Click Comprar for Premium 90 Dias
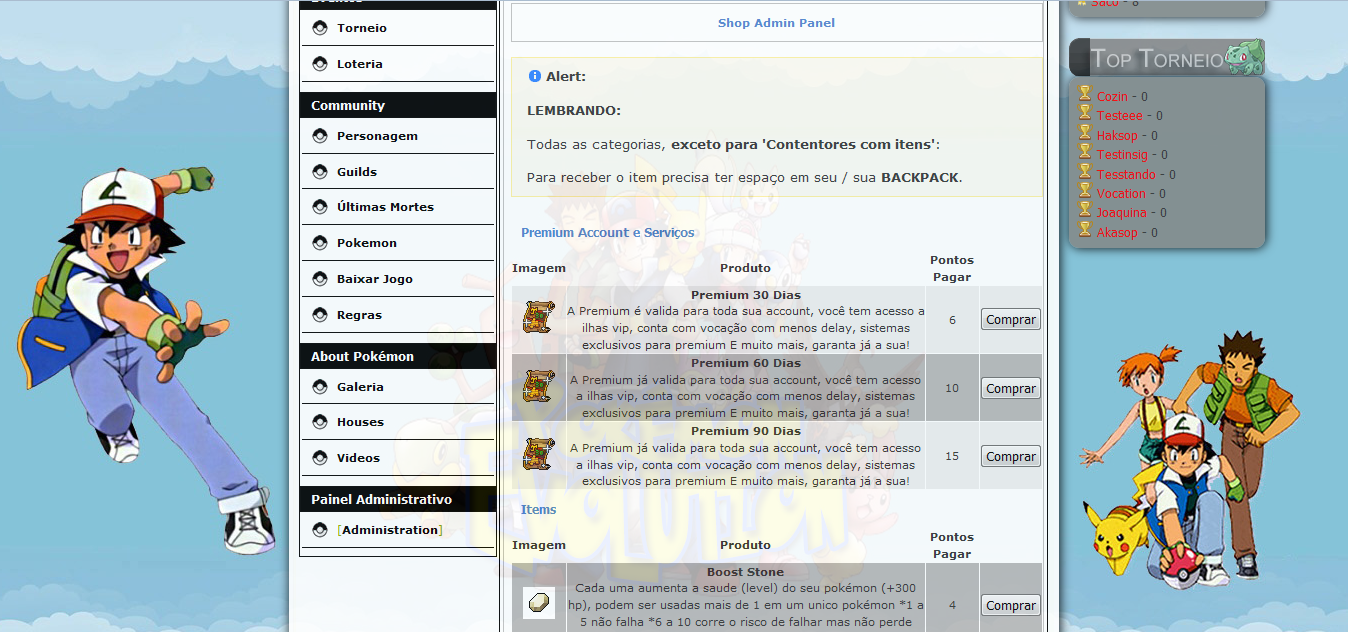This screenshot has height=632, width=1349. (x=1011, y=456)
